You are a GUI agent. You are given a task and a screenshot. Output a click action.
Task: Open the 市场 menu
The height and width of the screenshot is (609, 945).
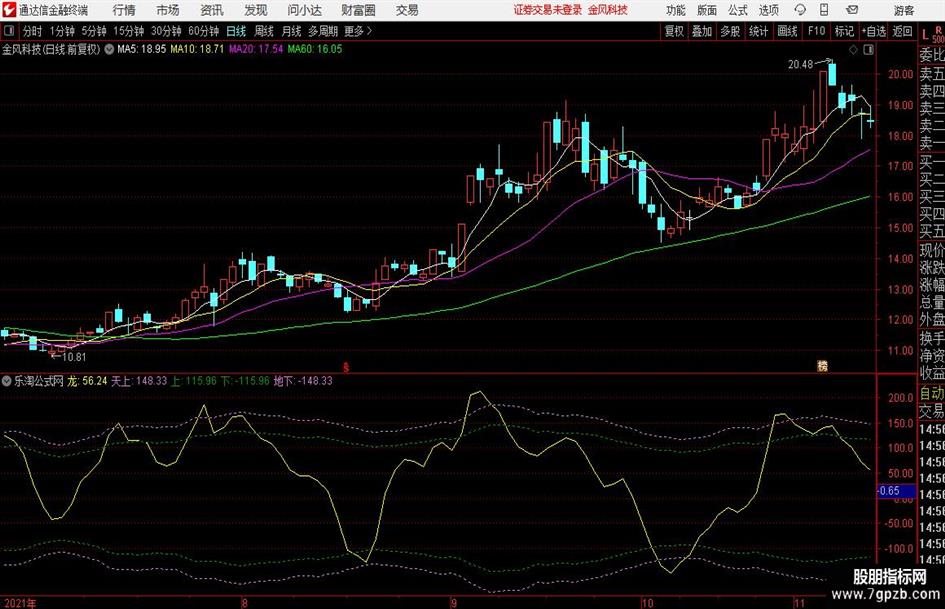(168, 10)
